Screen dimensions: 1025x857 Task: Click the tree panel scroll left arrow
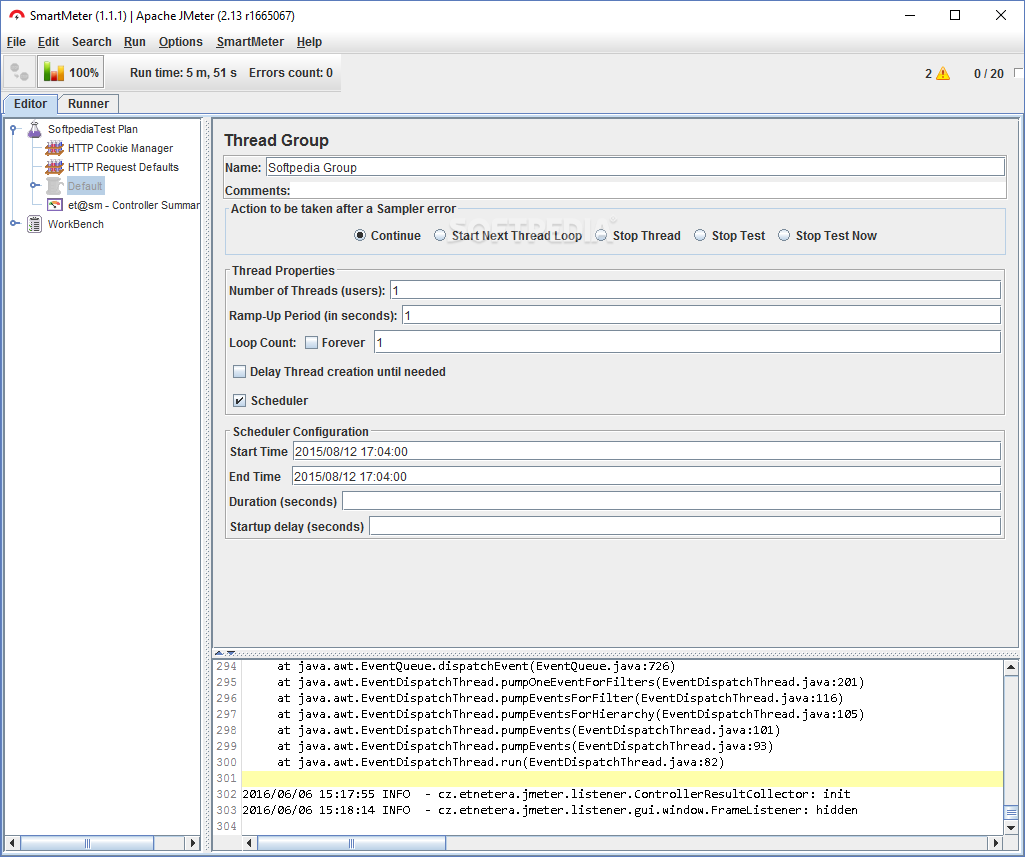[x=12, y=843]
